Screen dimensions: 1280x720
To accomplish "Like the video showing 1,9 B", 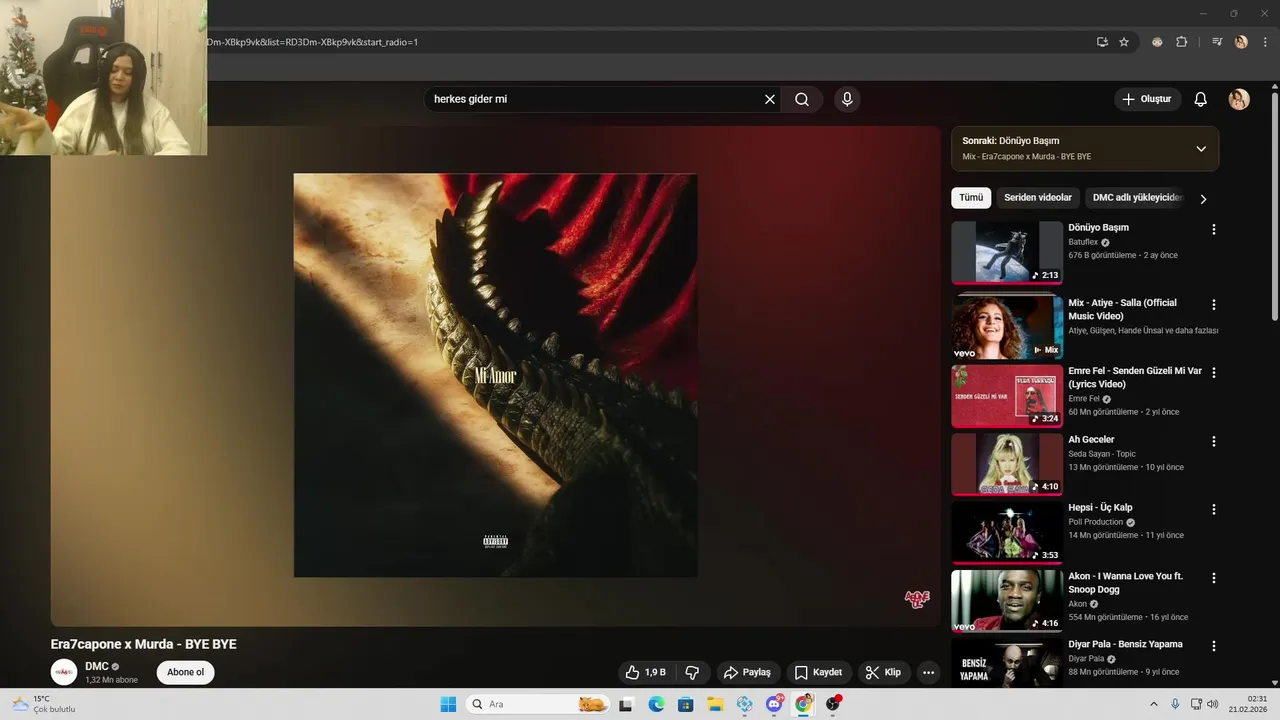I will (x=645, y=672).
